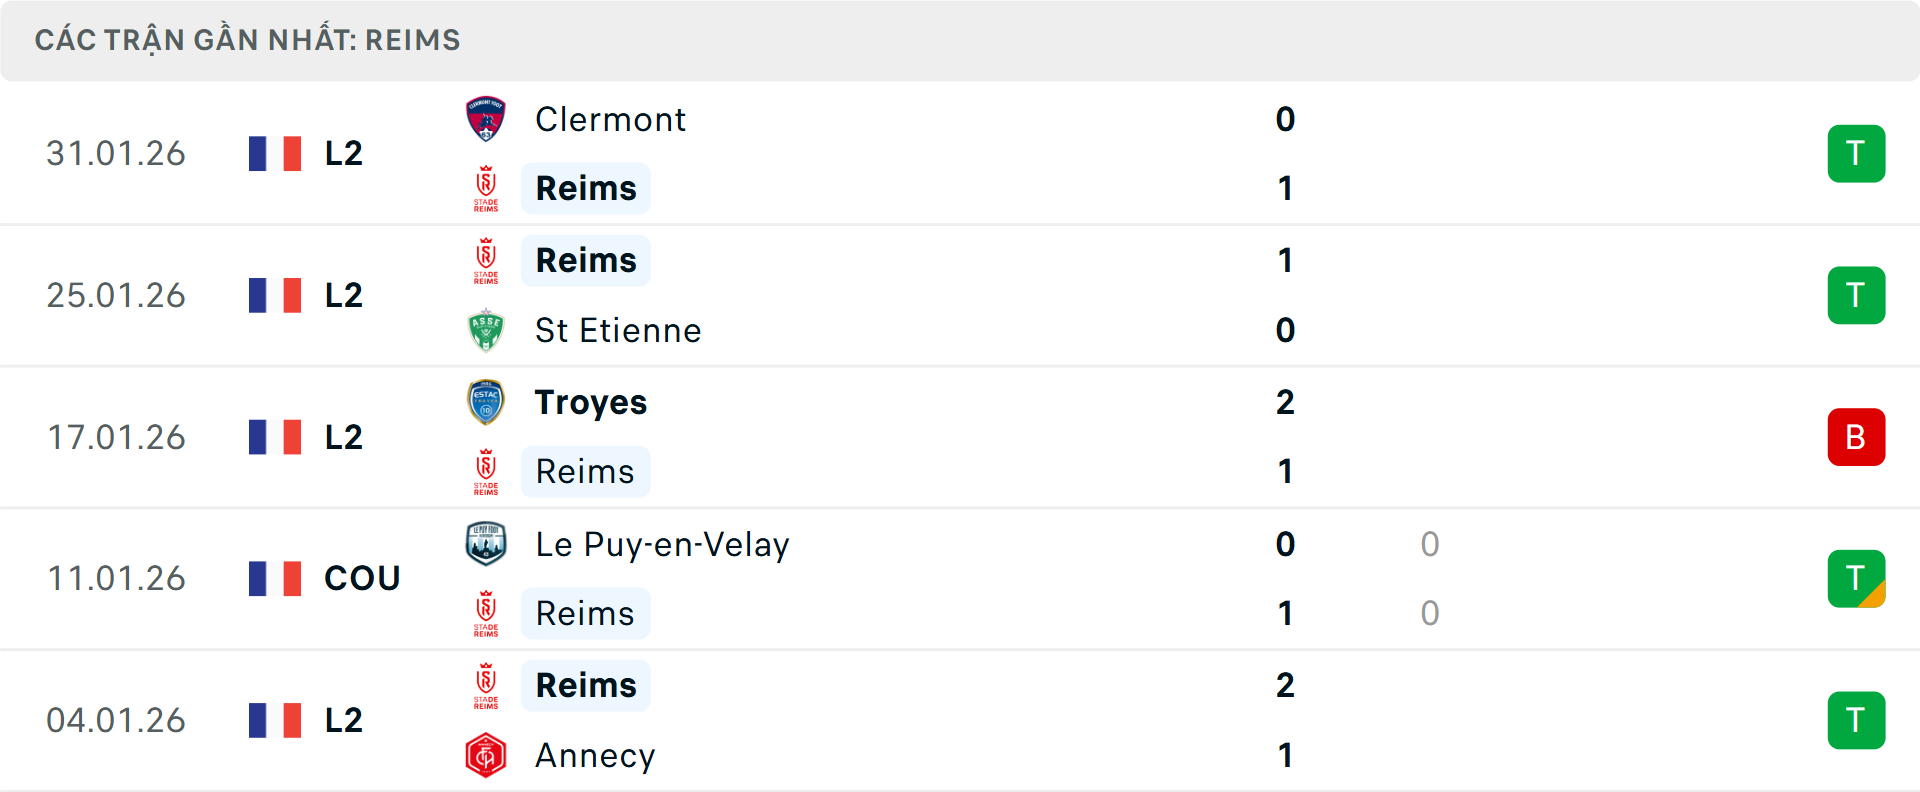Open the Le Puy-en-Velay team link

(x=662, y=544)
